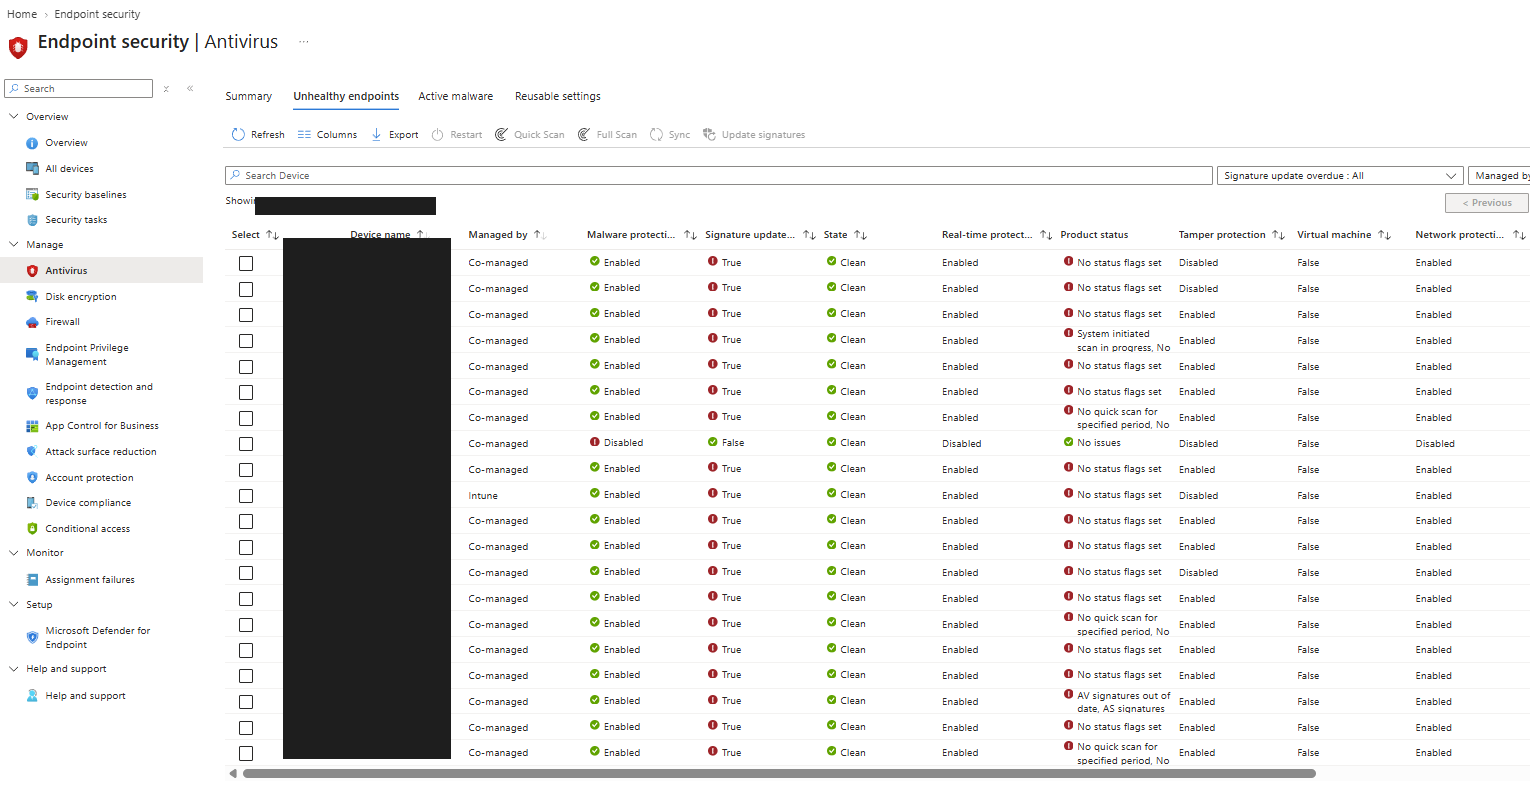The width and height of the screenshot is (1530, 800).
Task: Collapse the Overview sidebar group
Action: click(14, 117)
